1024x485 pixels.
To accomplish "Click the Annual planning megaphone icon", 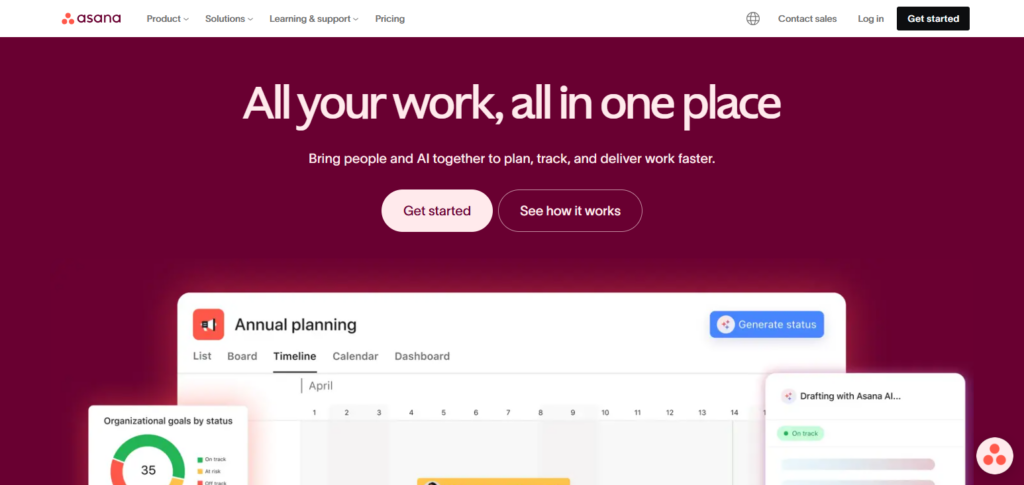I will [208, 324].
